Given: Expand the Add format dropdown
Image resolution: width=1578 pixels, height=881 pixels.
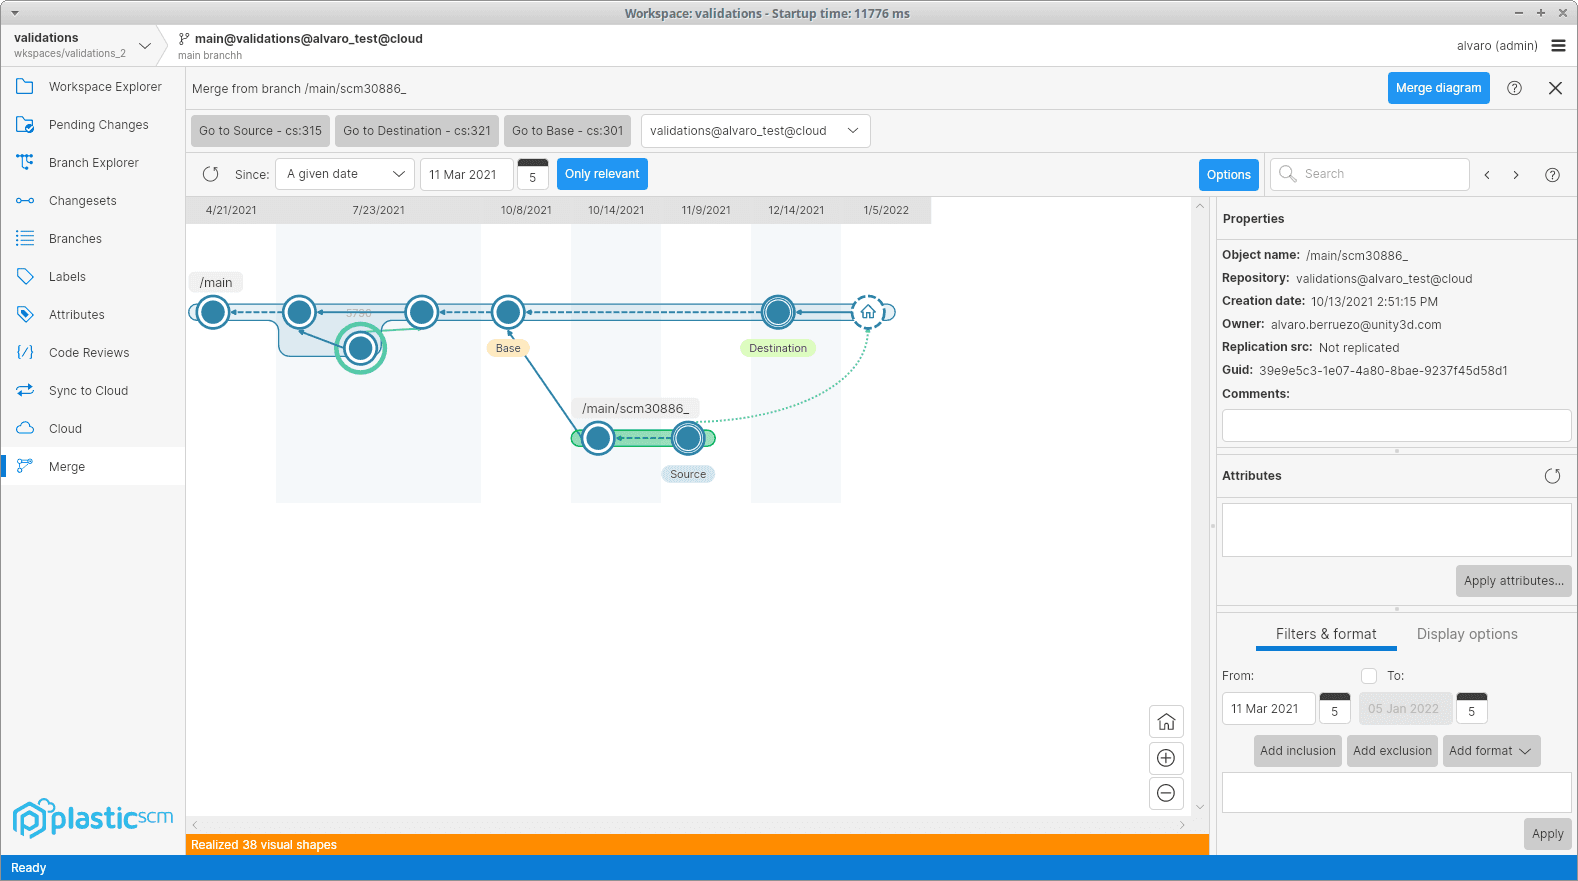Looking at the screenshot, I should (x=1490, y=751).
